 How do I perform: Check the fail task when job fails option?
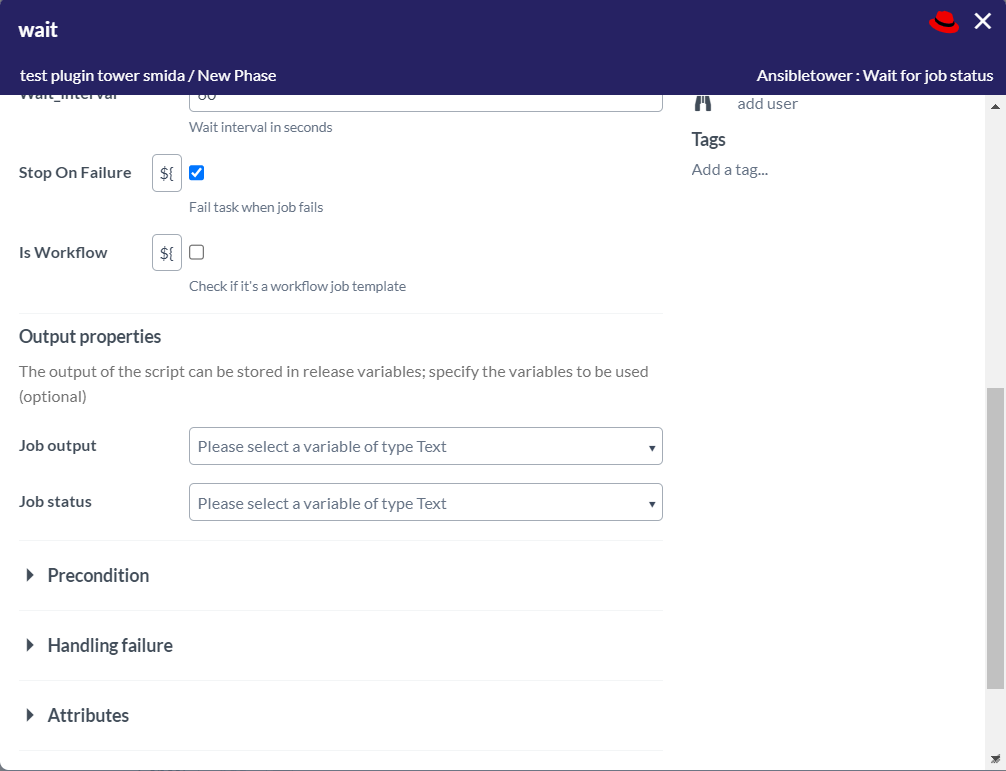(x=196, y=172)
